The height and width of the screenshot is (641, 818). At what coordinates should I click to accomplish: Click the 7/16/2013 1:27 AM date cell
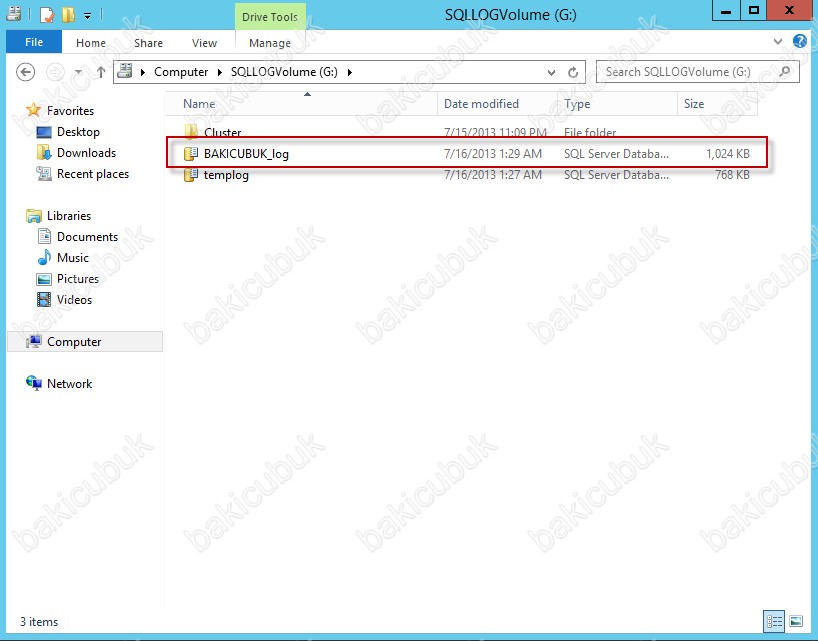[492, 175]
